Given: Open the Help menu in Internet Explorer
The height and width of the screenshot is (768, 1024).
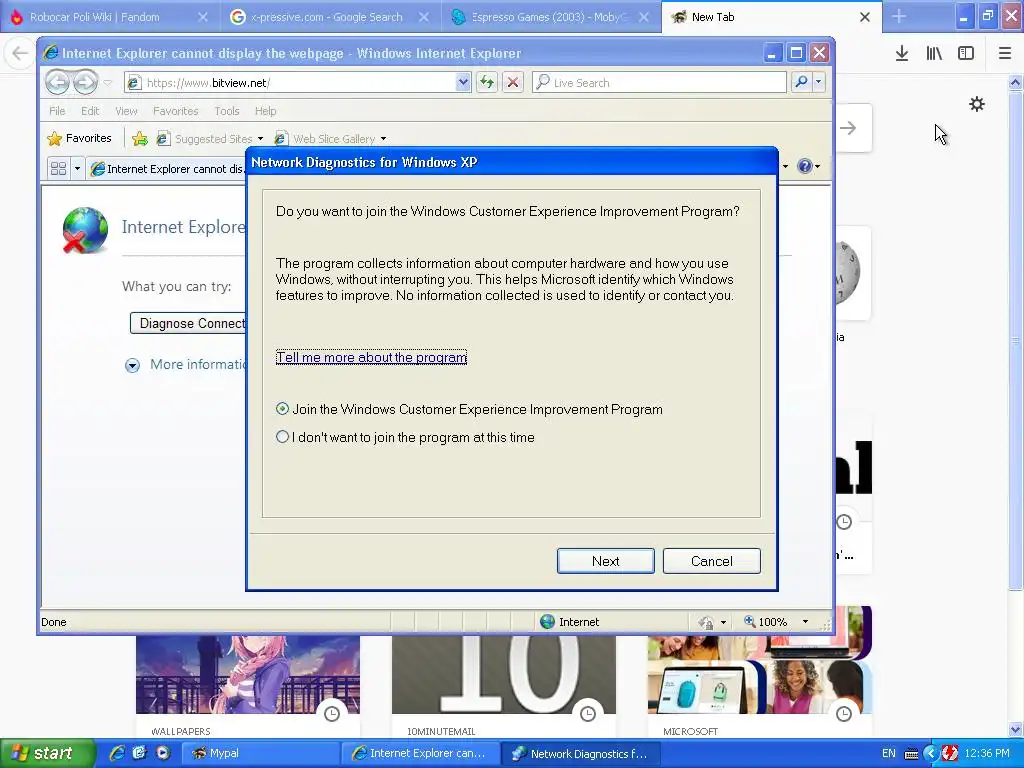Looking at the screenshot, I should click(265, 111).
